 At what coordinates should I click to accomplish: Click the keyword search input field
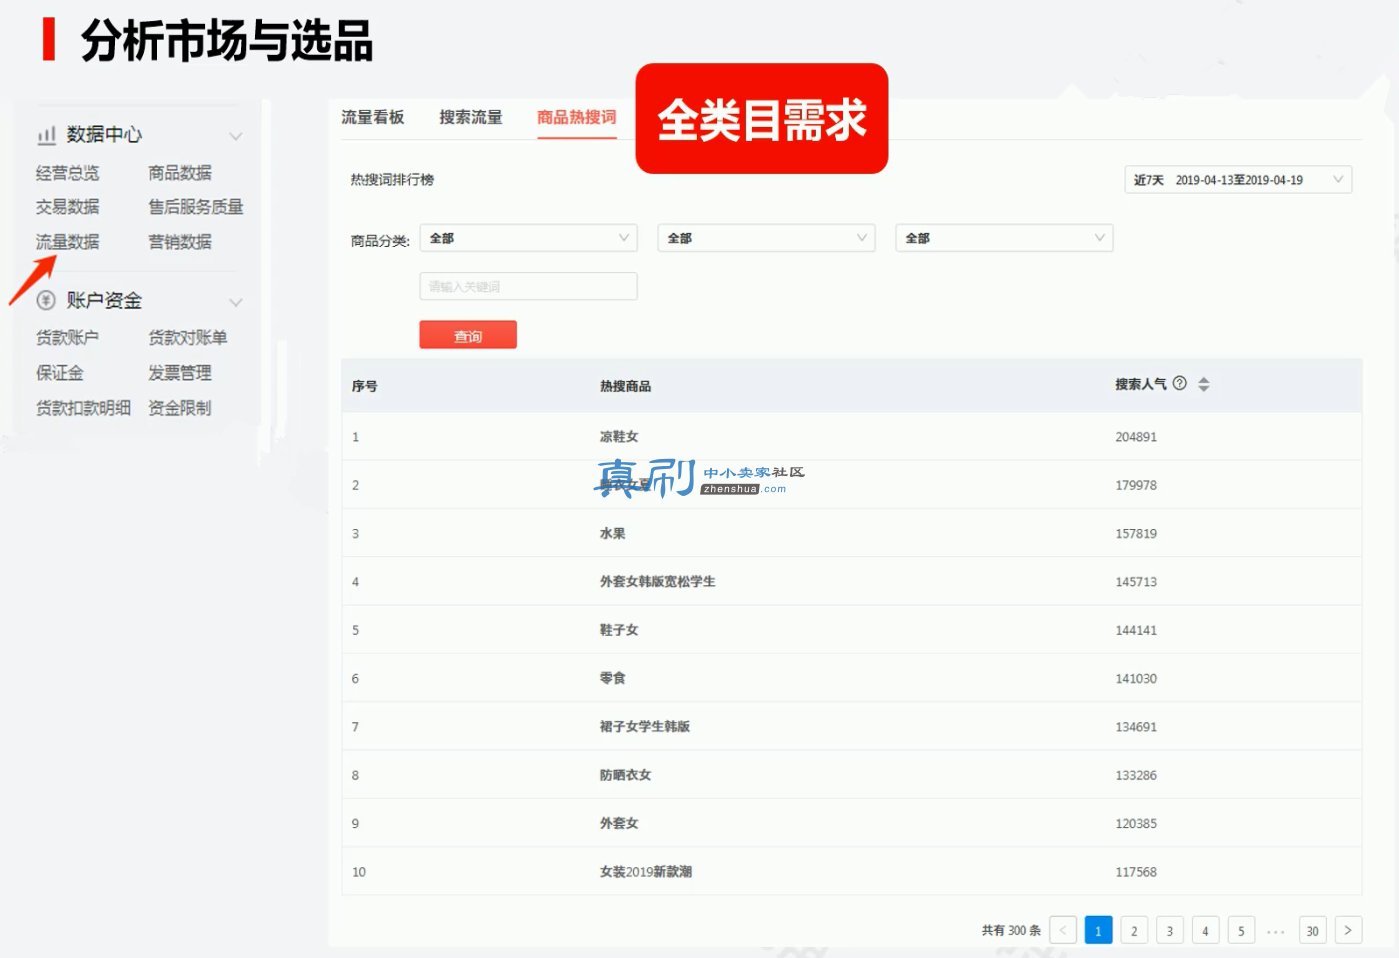(529, 286)
